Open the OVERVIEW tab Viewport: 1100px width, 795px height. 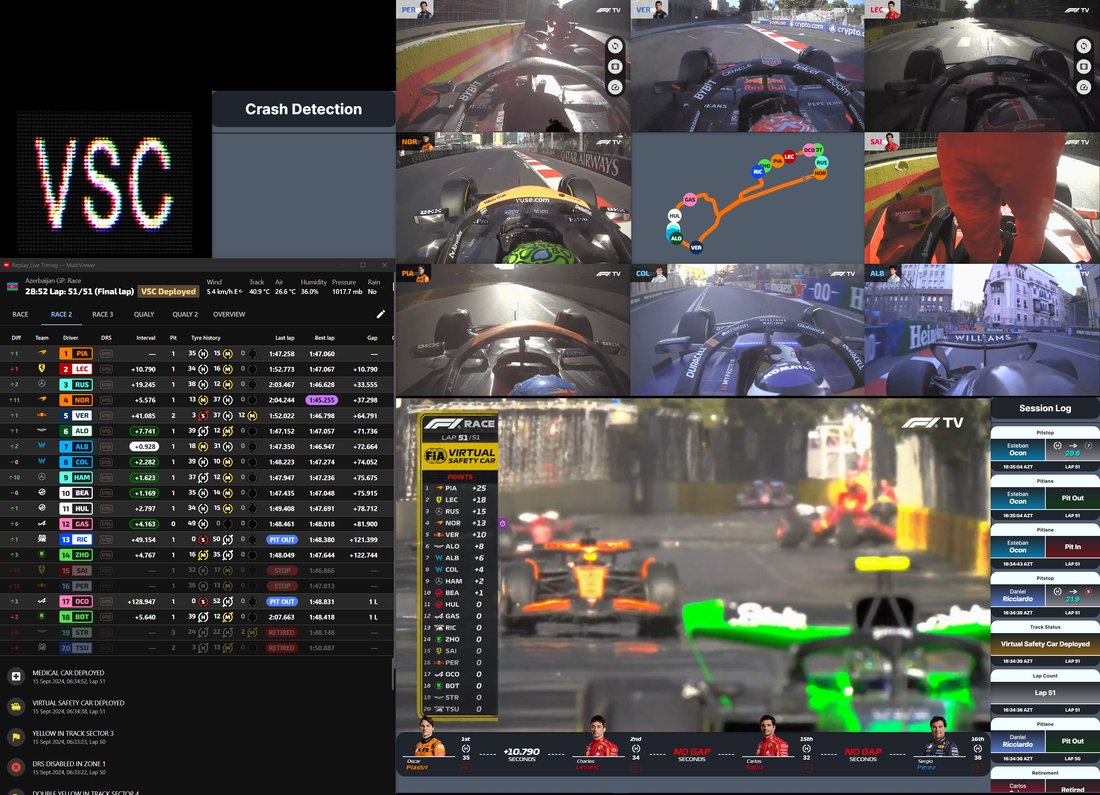coord(229,314)
